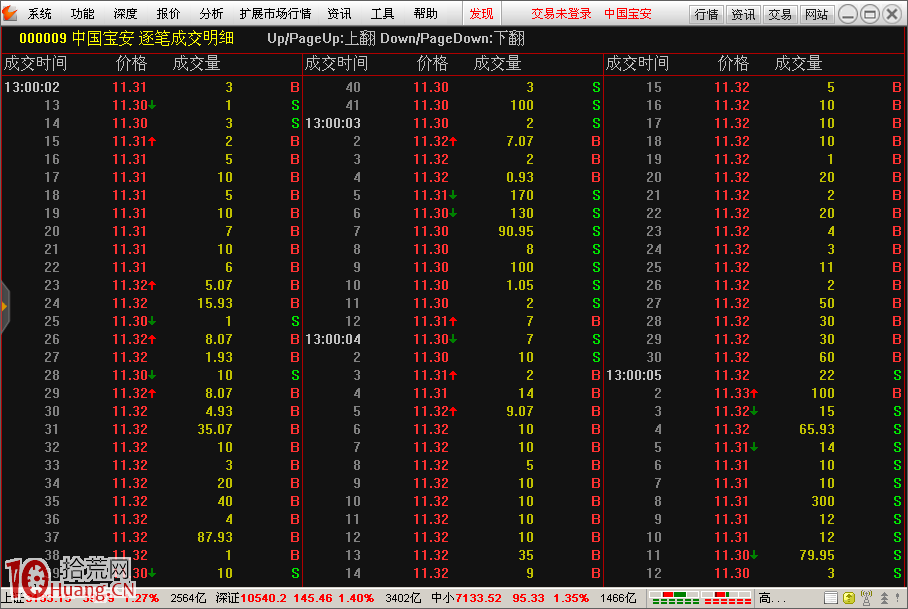Click the 高... entry in status bar
This screenshot has width=908, height=609.
click(772, 598)
